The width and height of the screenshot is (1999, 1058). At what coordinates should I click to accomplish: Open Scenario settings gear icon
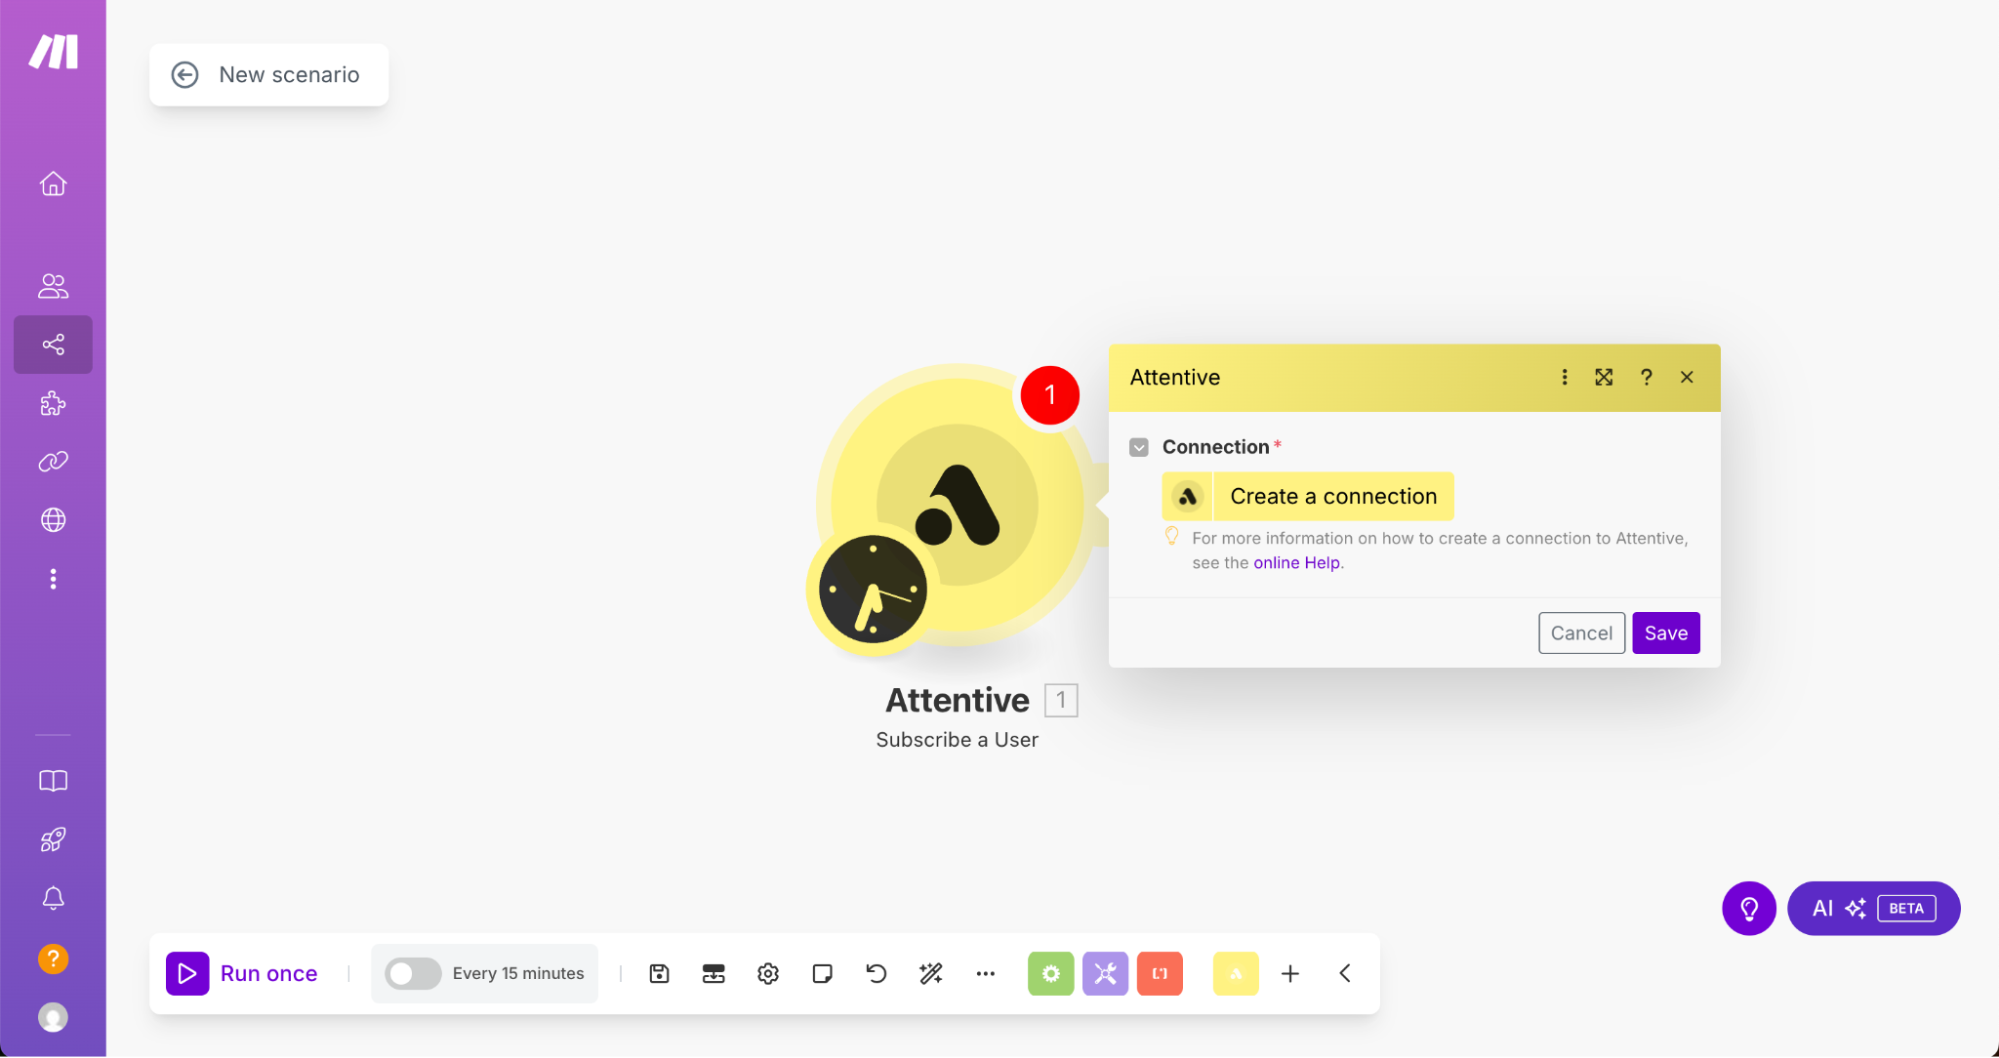(x=768, y=974)
